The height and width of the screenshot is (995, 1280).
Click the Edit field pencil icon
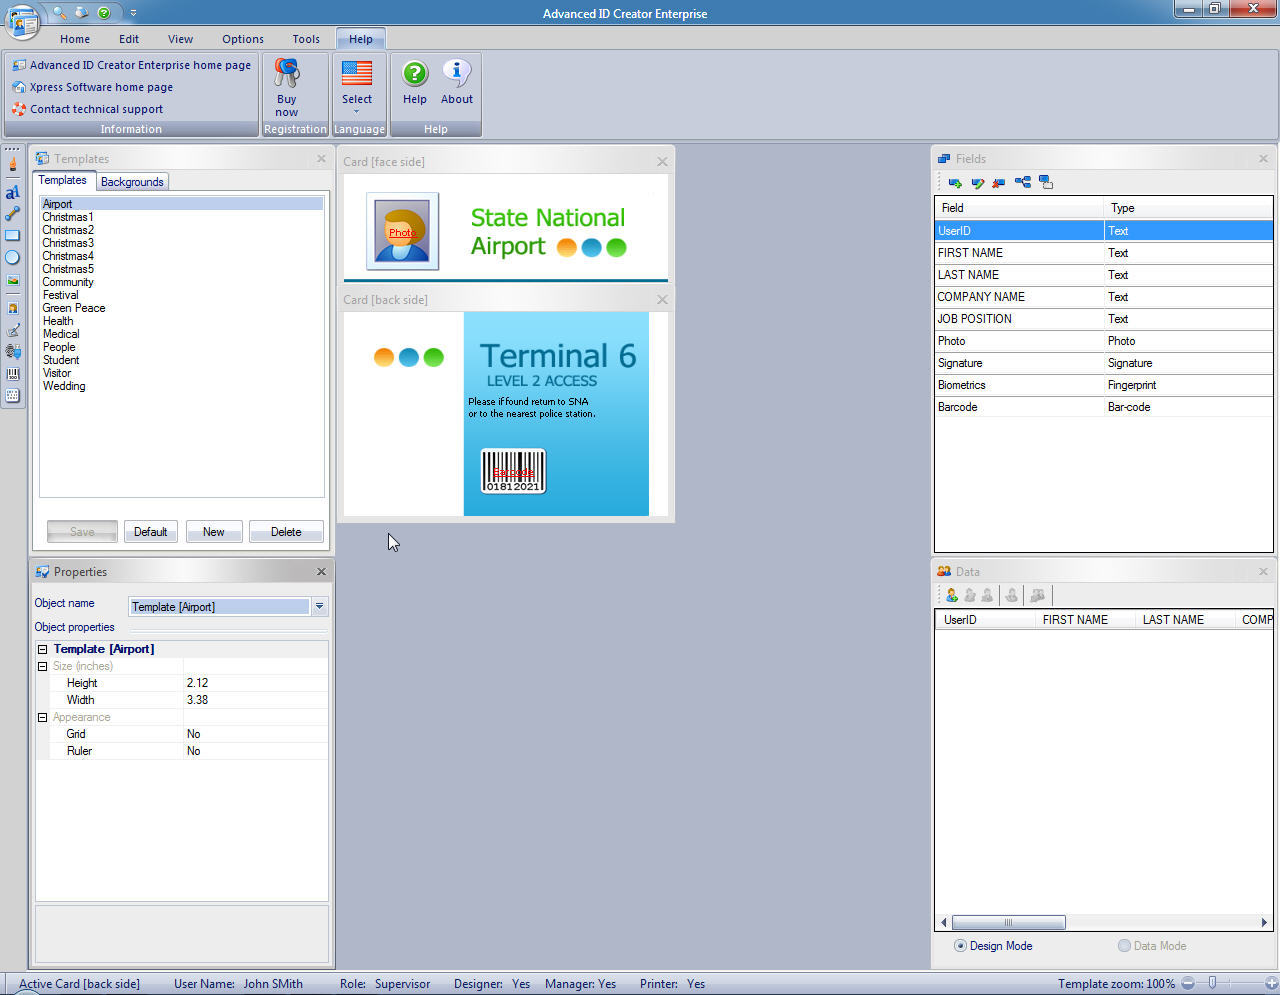978,183
